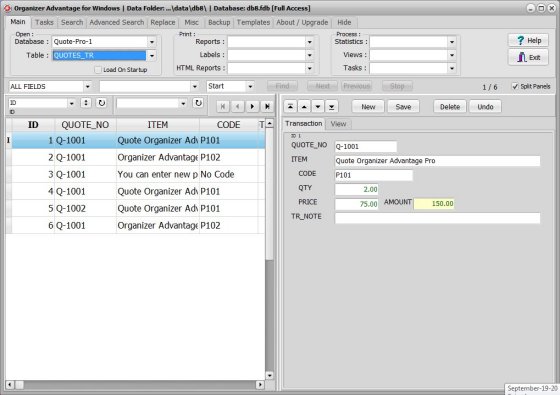Viewport: 560px width, 395px height.
Task: Open the Table dropdown showing QUOTES_TR
Action: click(152, 55)
